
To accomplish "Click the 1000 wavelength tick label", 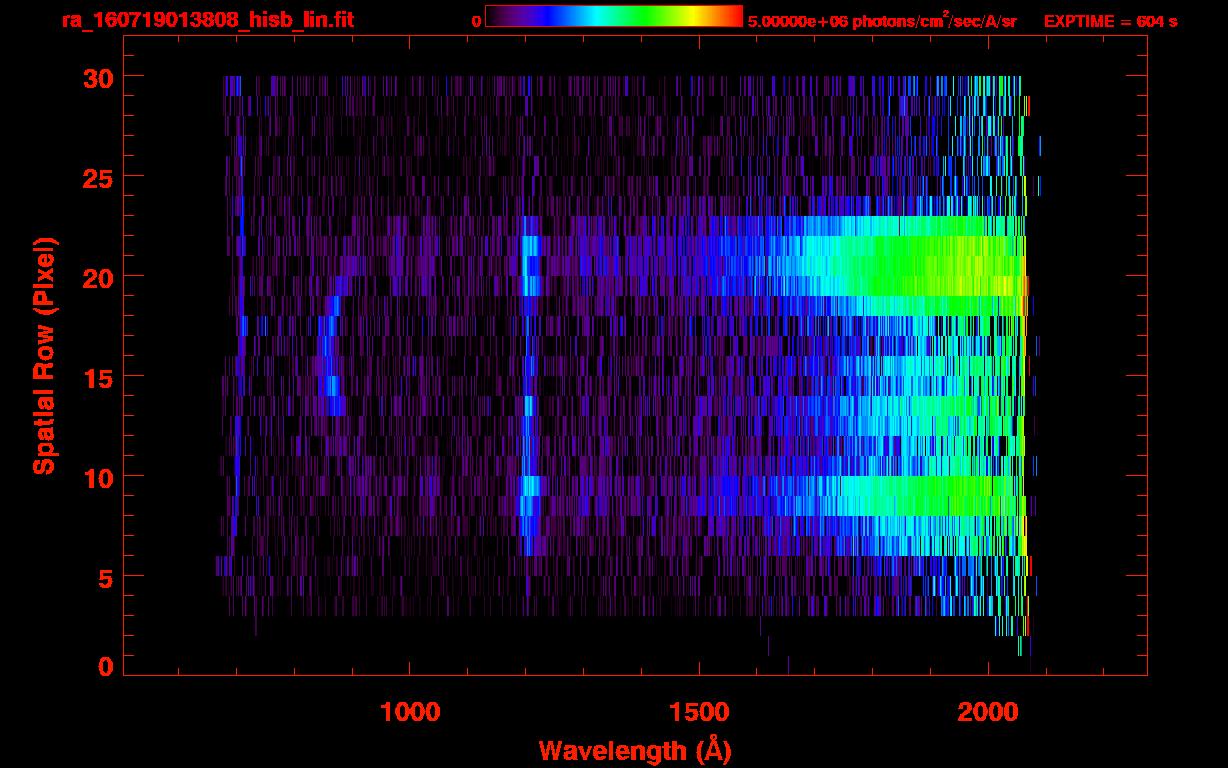I will 410,712.
